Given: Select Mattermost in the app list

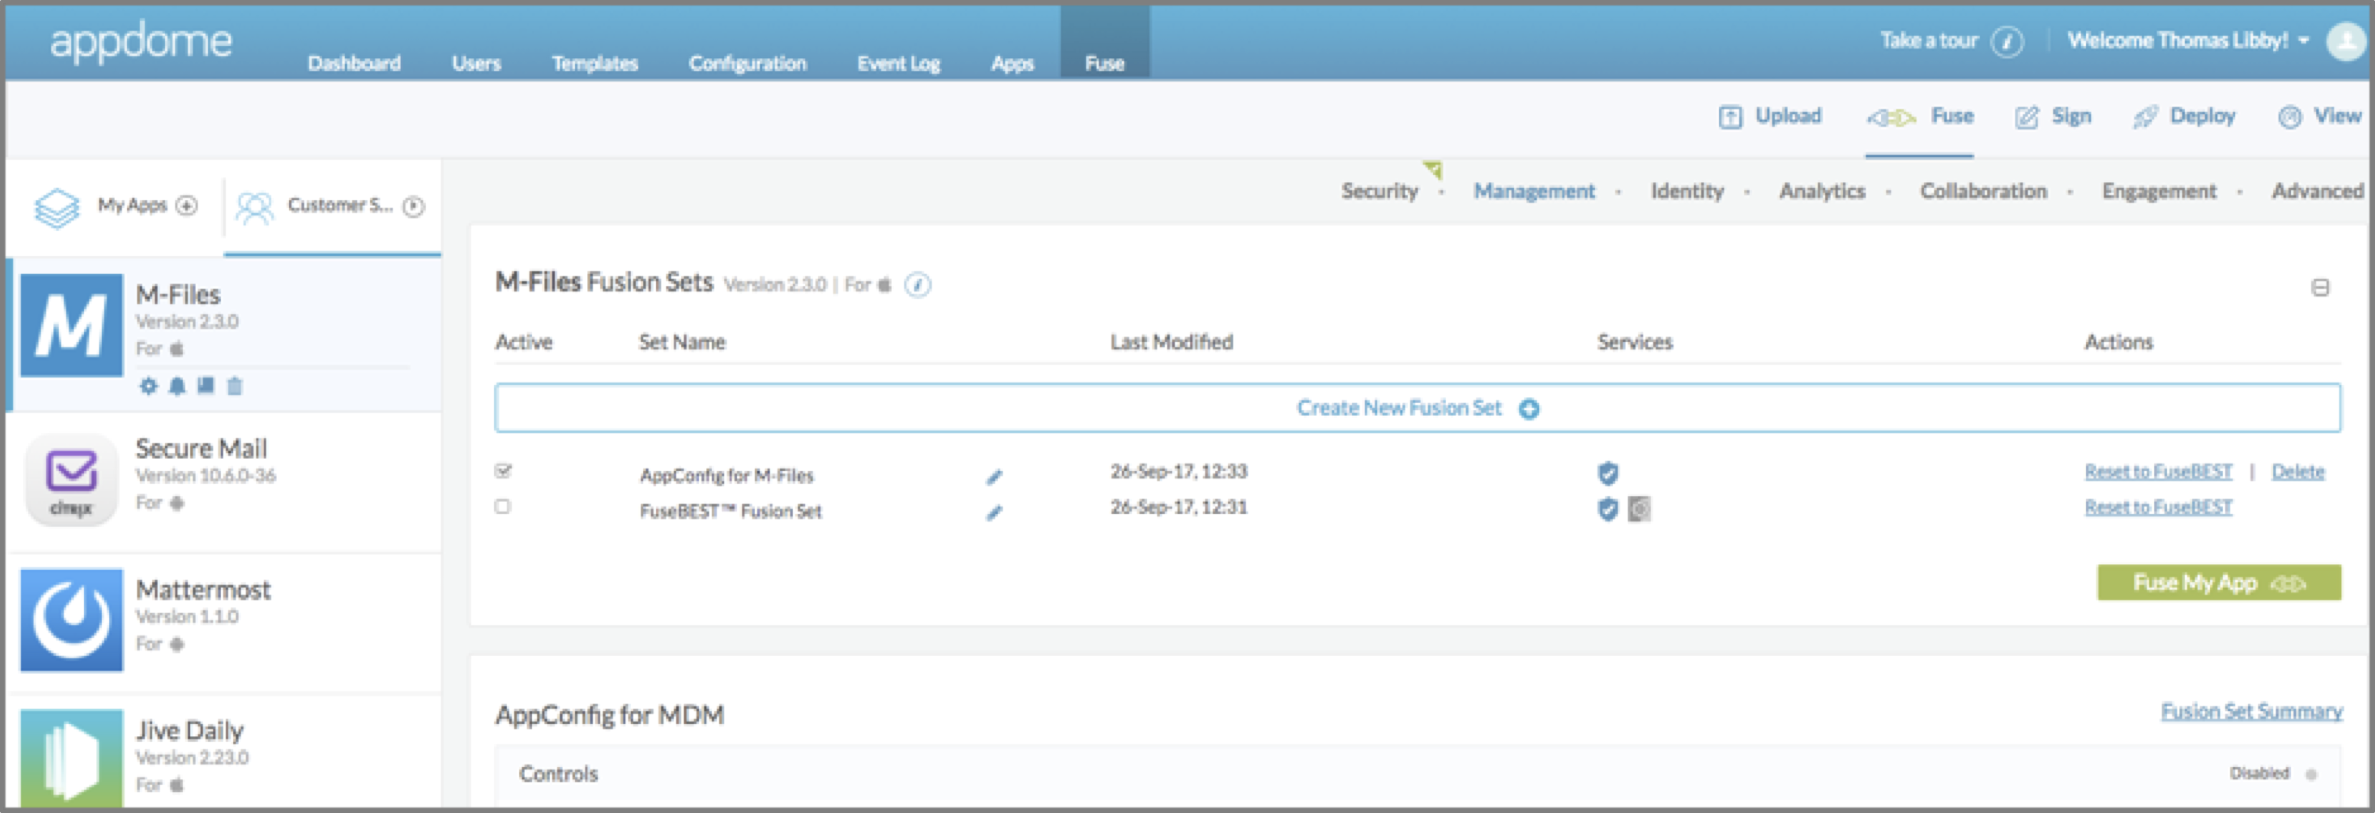Looking at the screenshot, I should pos(225,623).
